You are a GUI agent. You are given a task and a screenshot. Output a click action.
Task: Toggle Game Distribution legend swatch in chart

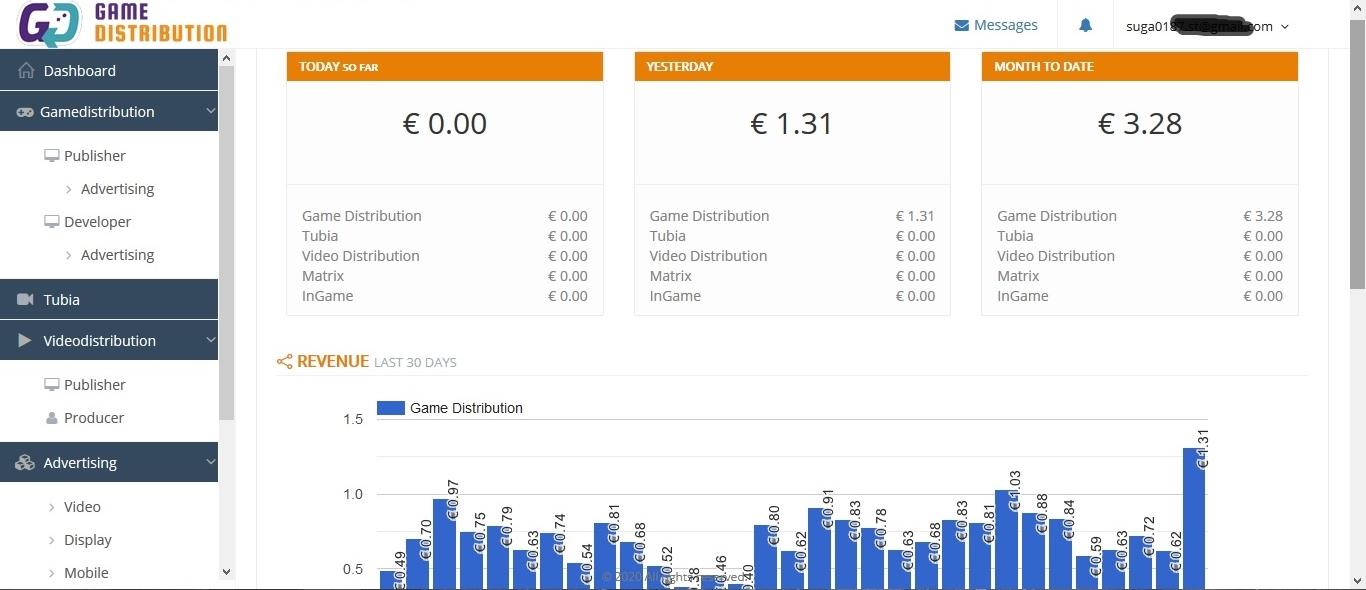point(391,408)
